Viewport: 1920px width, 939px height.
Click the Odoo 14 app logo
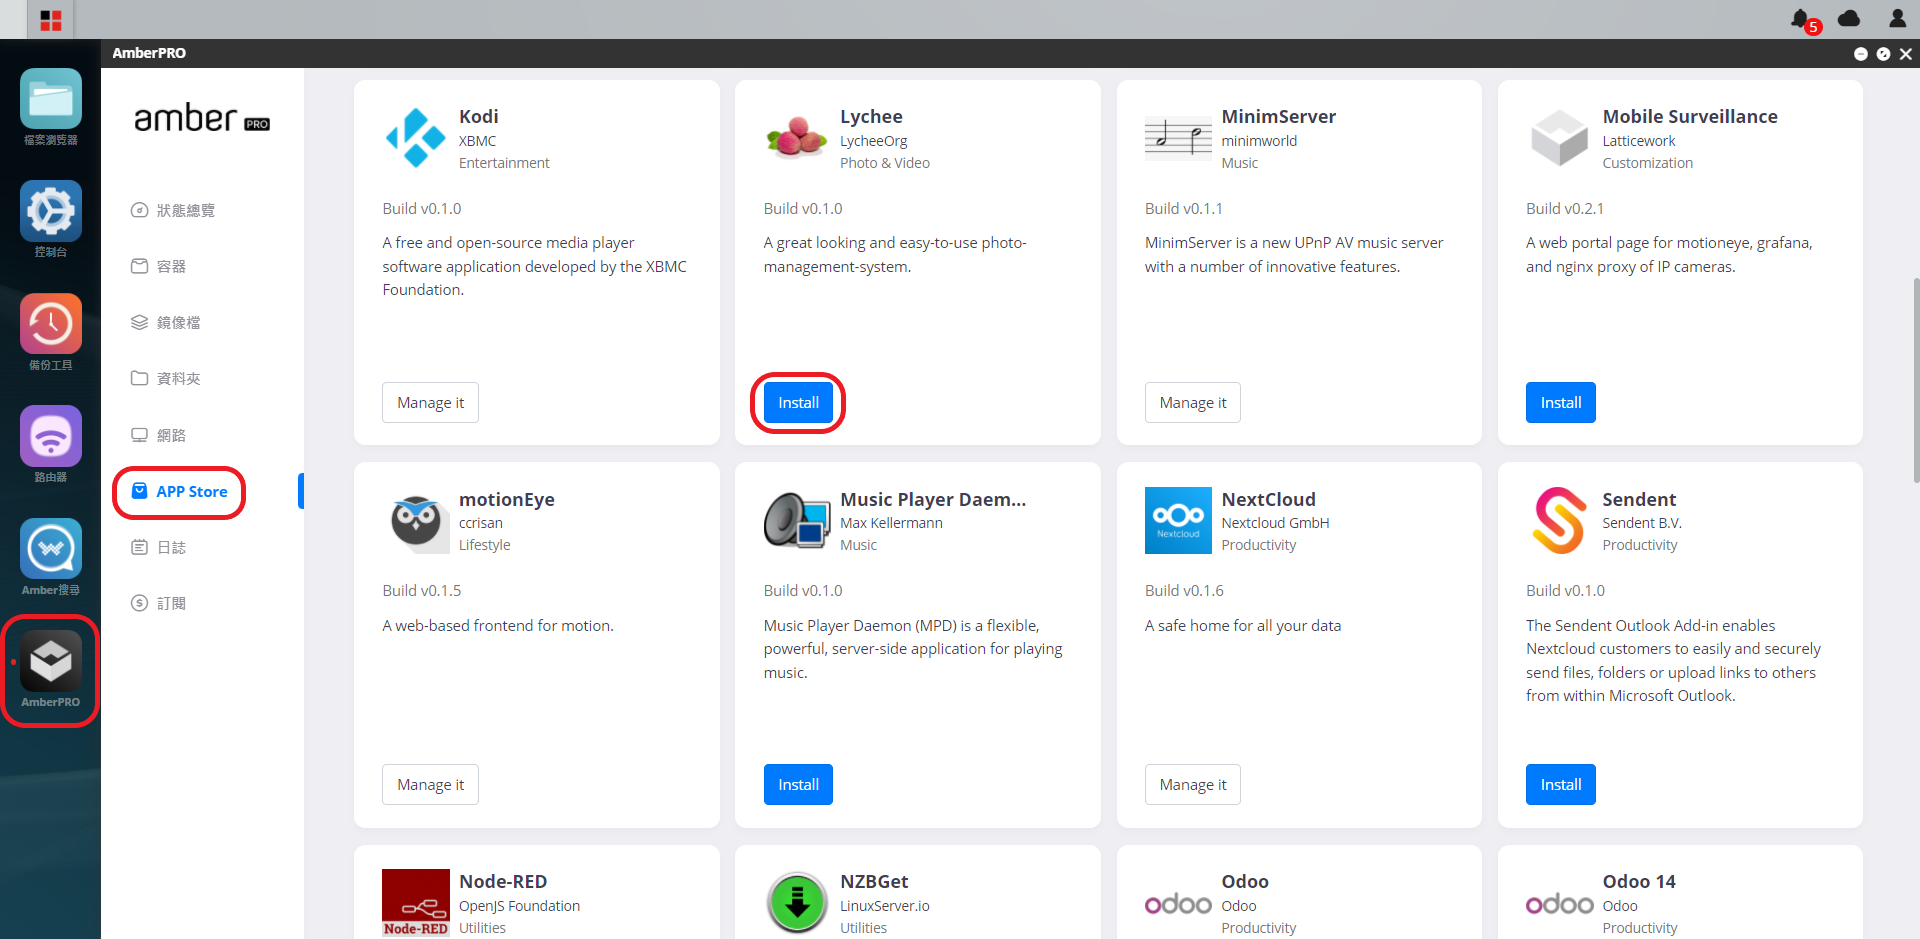1559,904
